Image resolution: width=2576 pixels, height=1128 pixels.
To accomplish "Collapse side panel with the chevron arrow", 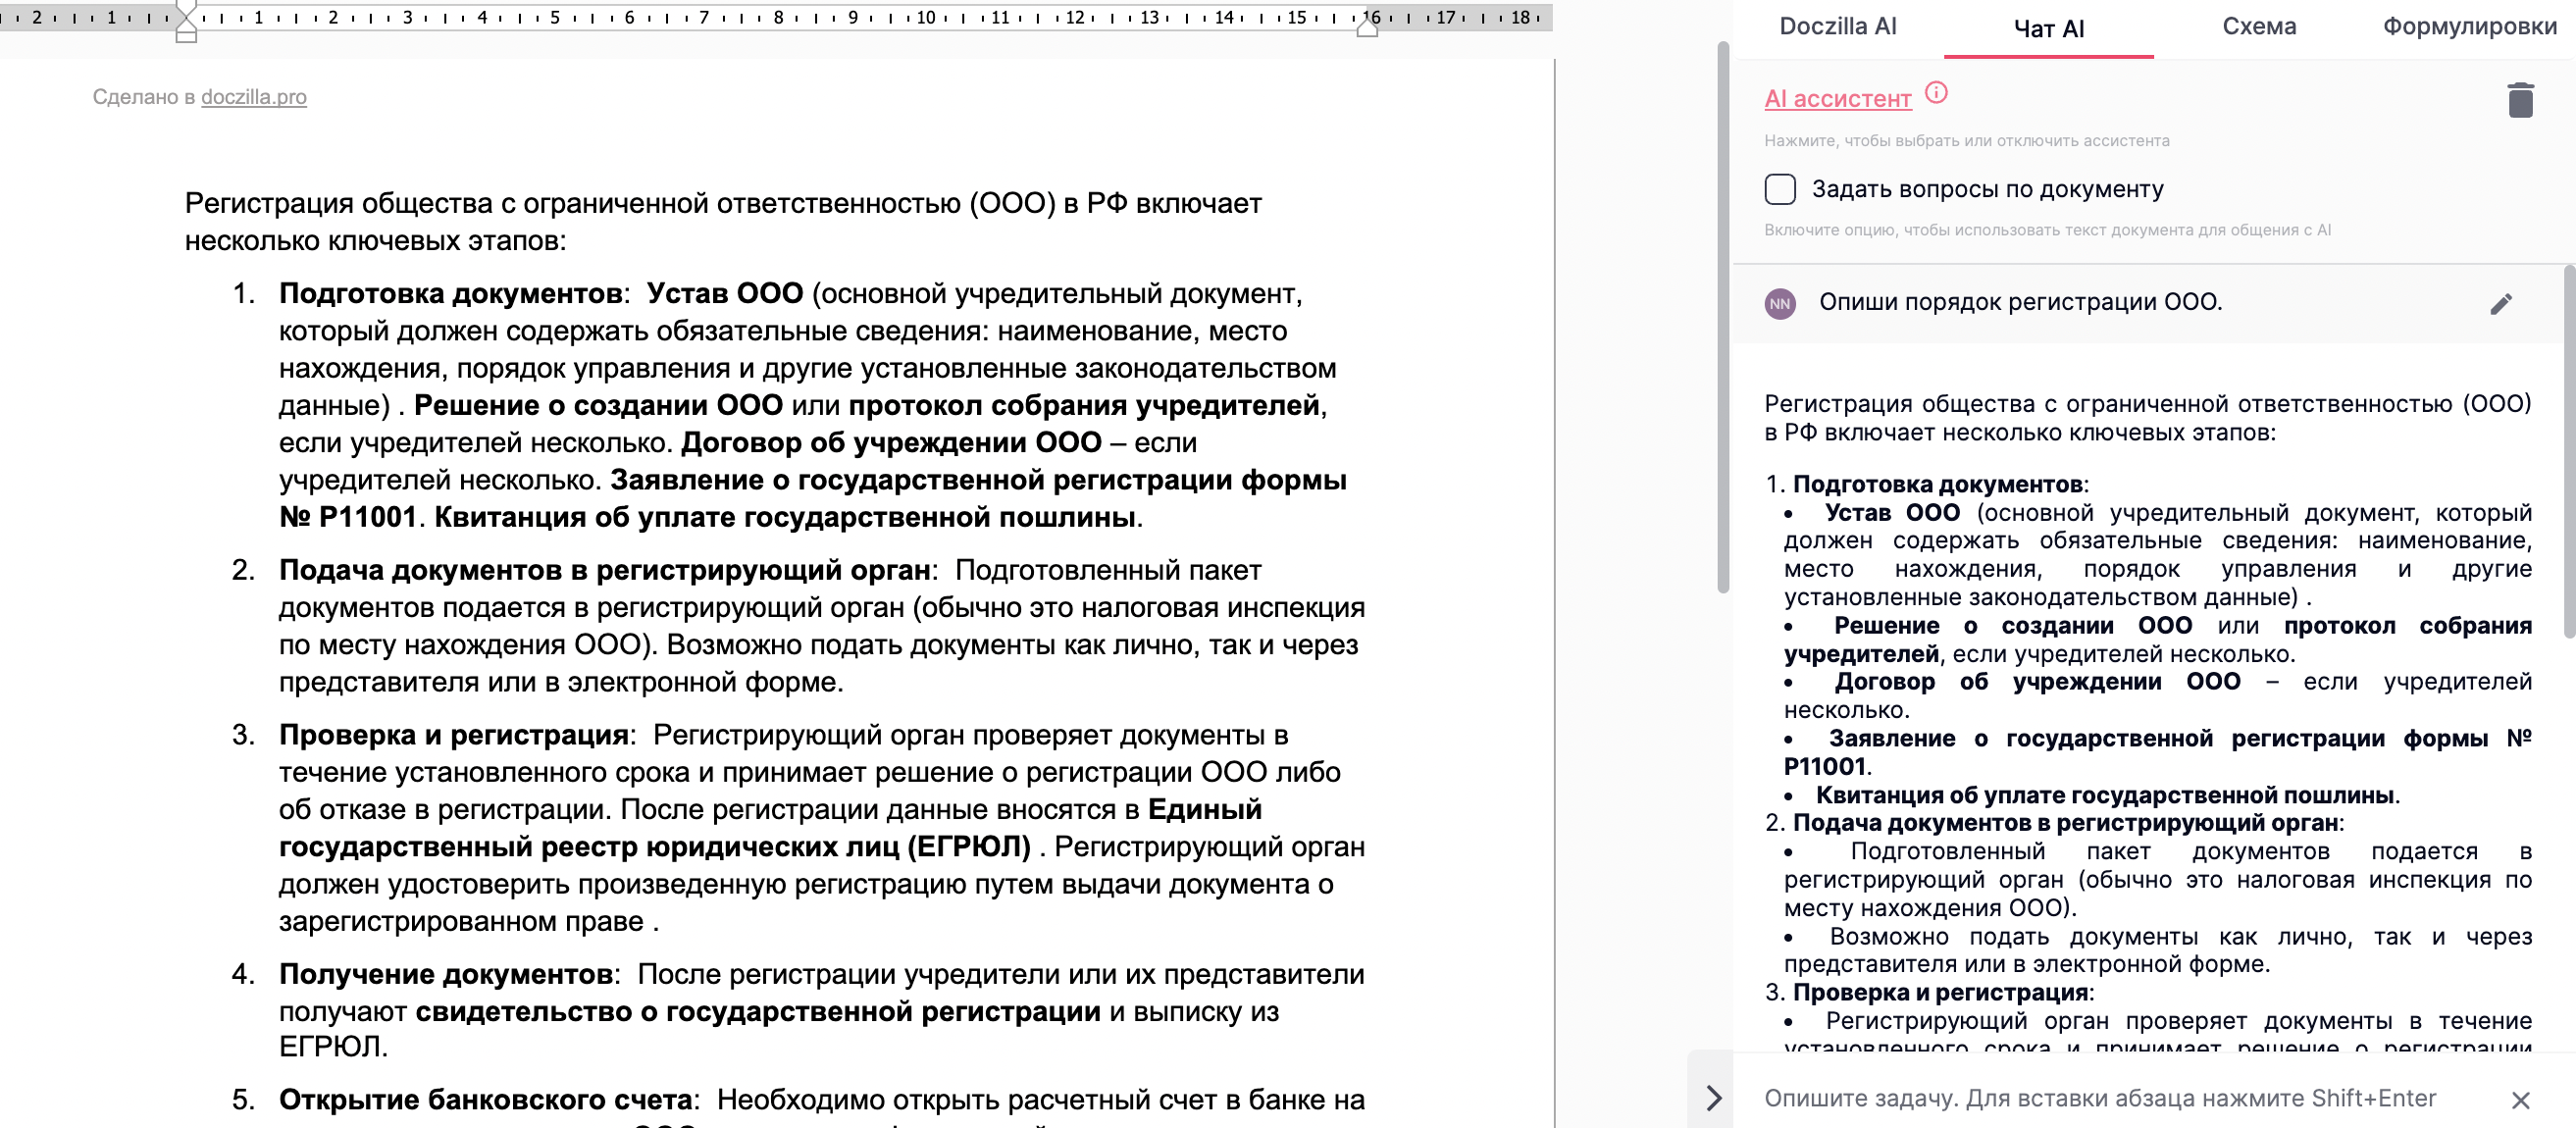I will click(1713, 1097).
